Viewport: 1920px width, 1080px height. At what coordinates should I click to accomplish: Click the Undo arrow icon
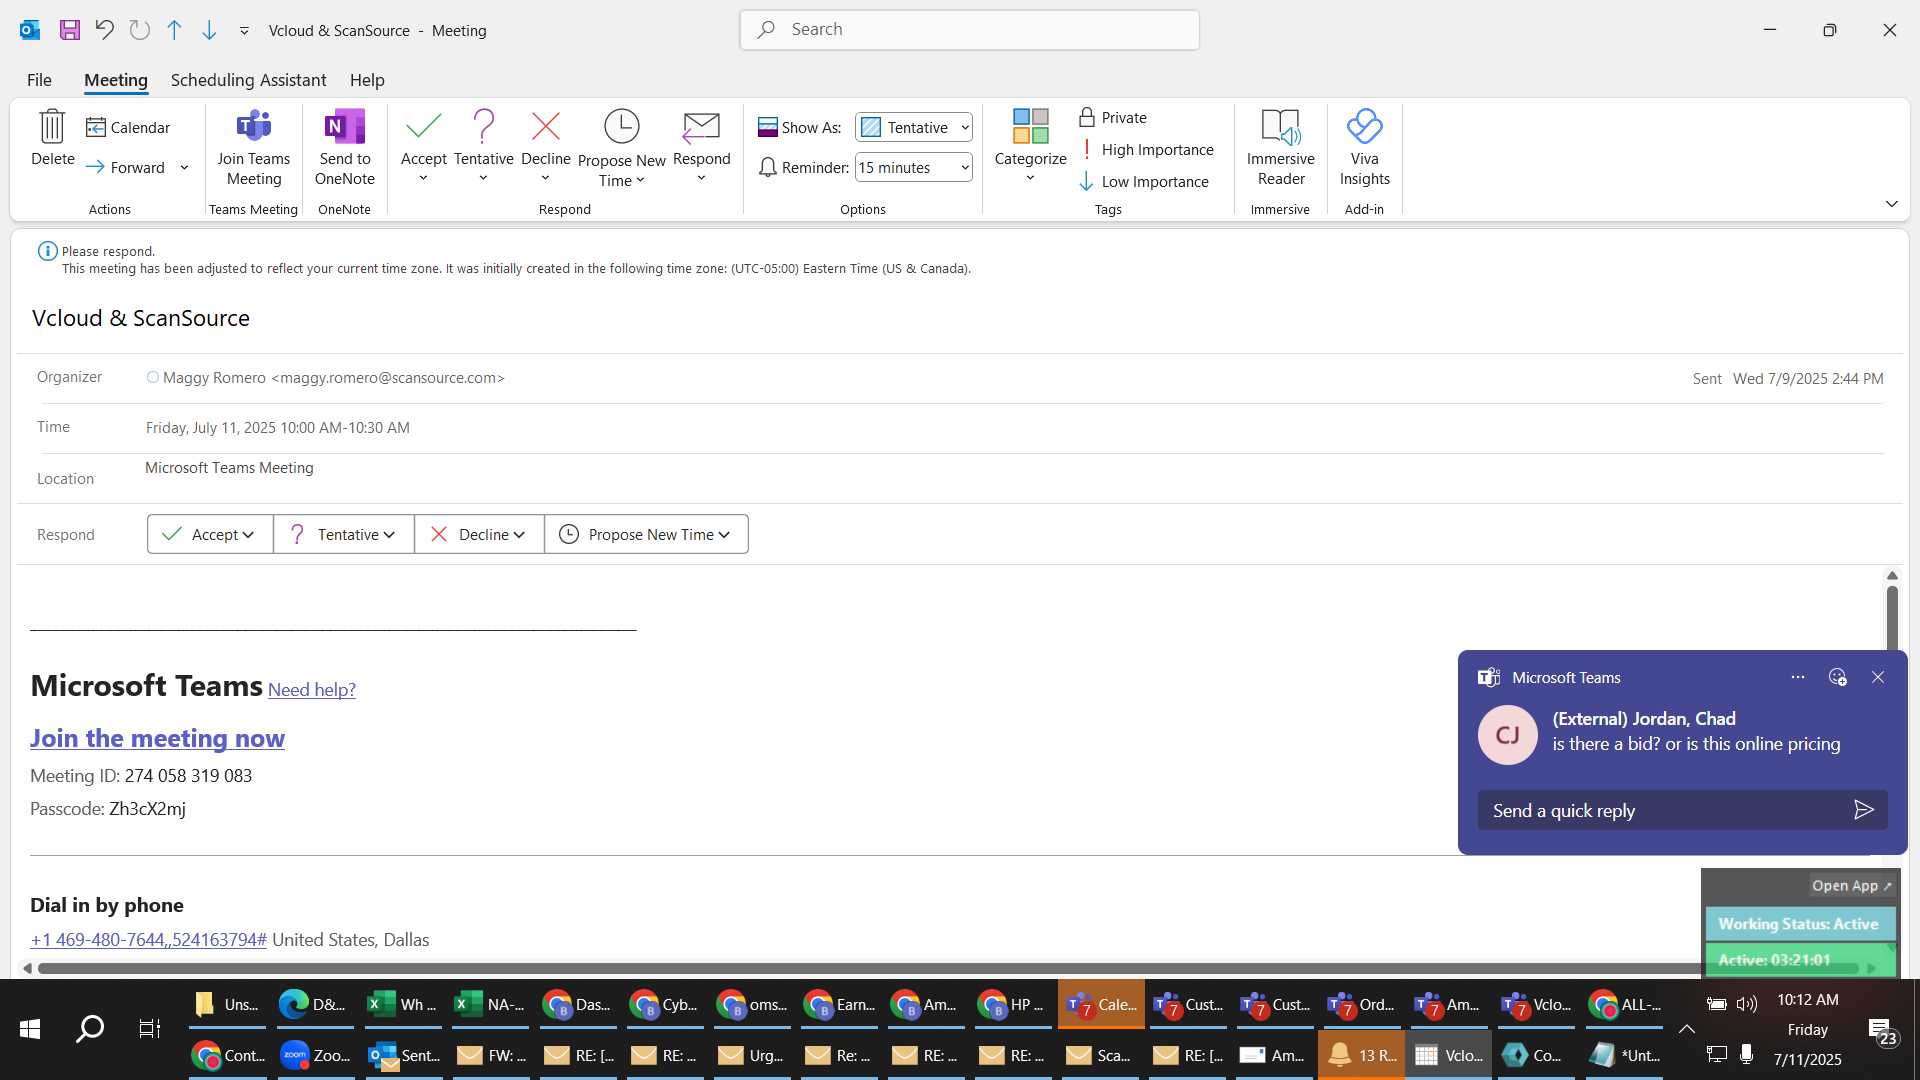tap(104, 30)
